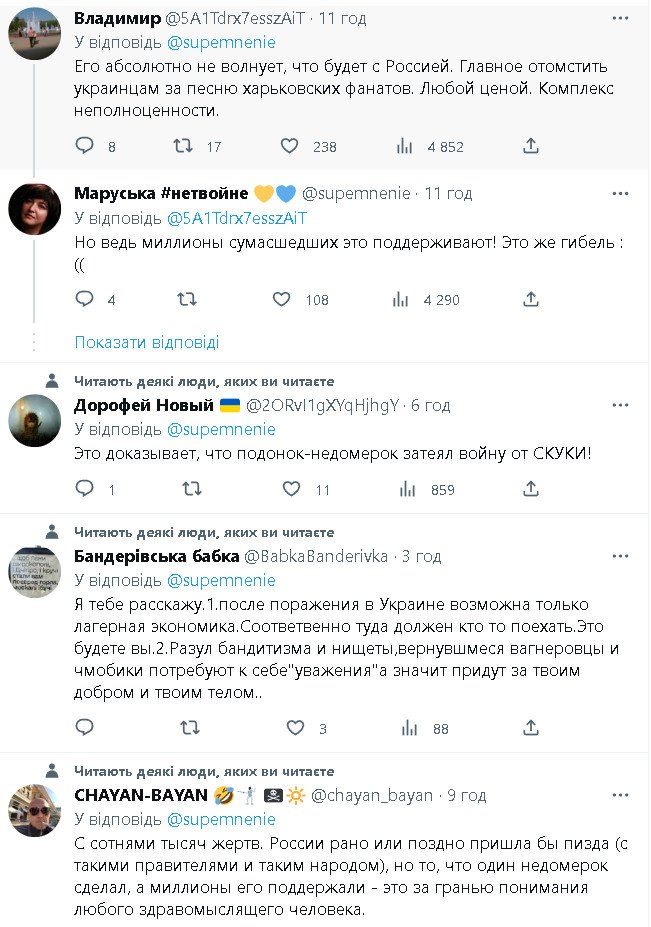Open the @chayan_bayan handle
This screenshot has height=927, width=651.
point(375,795)
